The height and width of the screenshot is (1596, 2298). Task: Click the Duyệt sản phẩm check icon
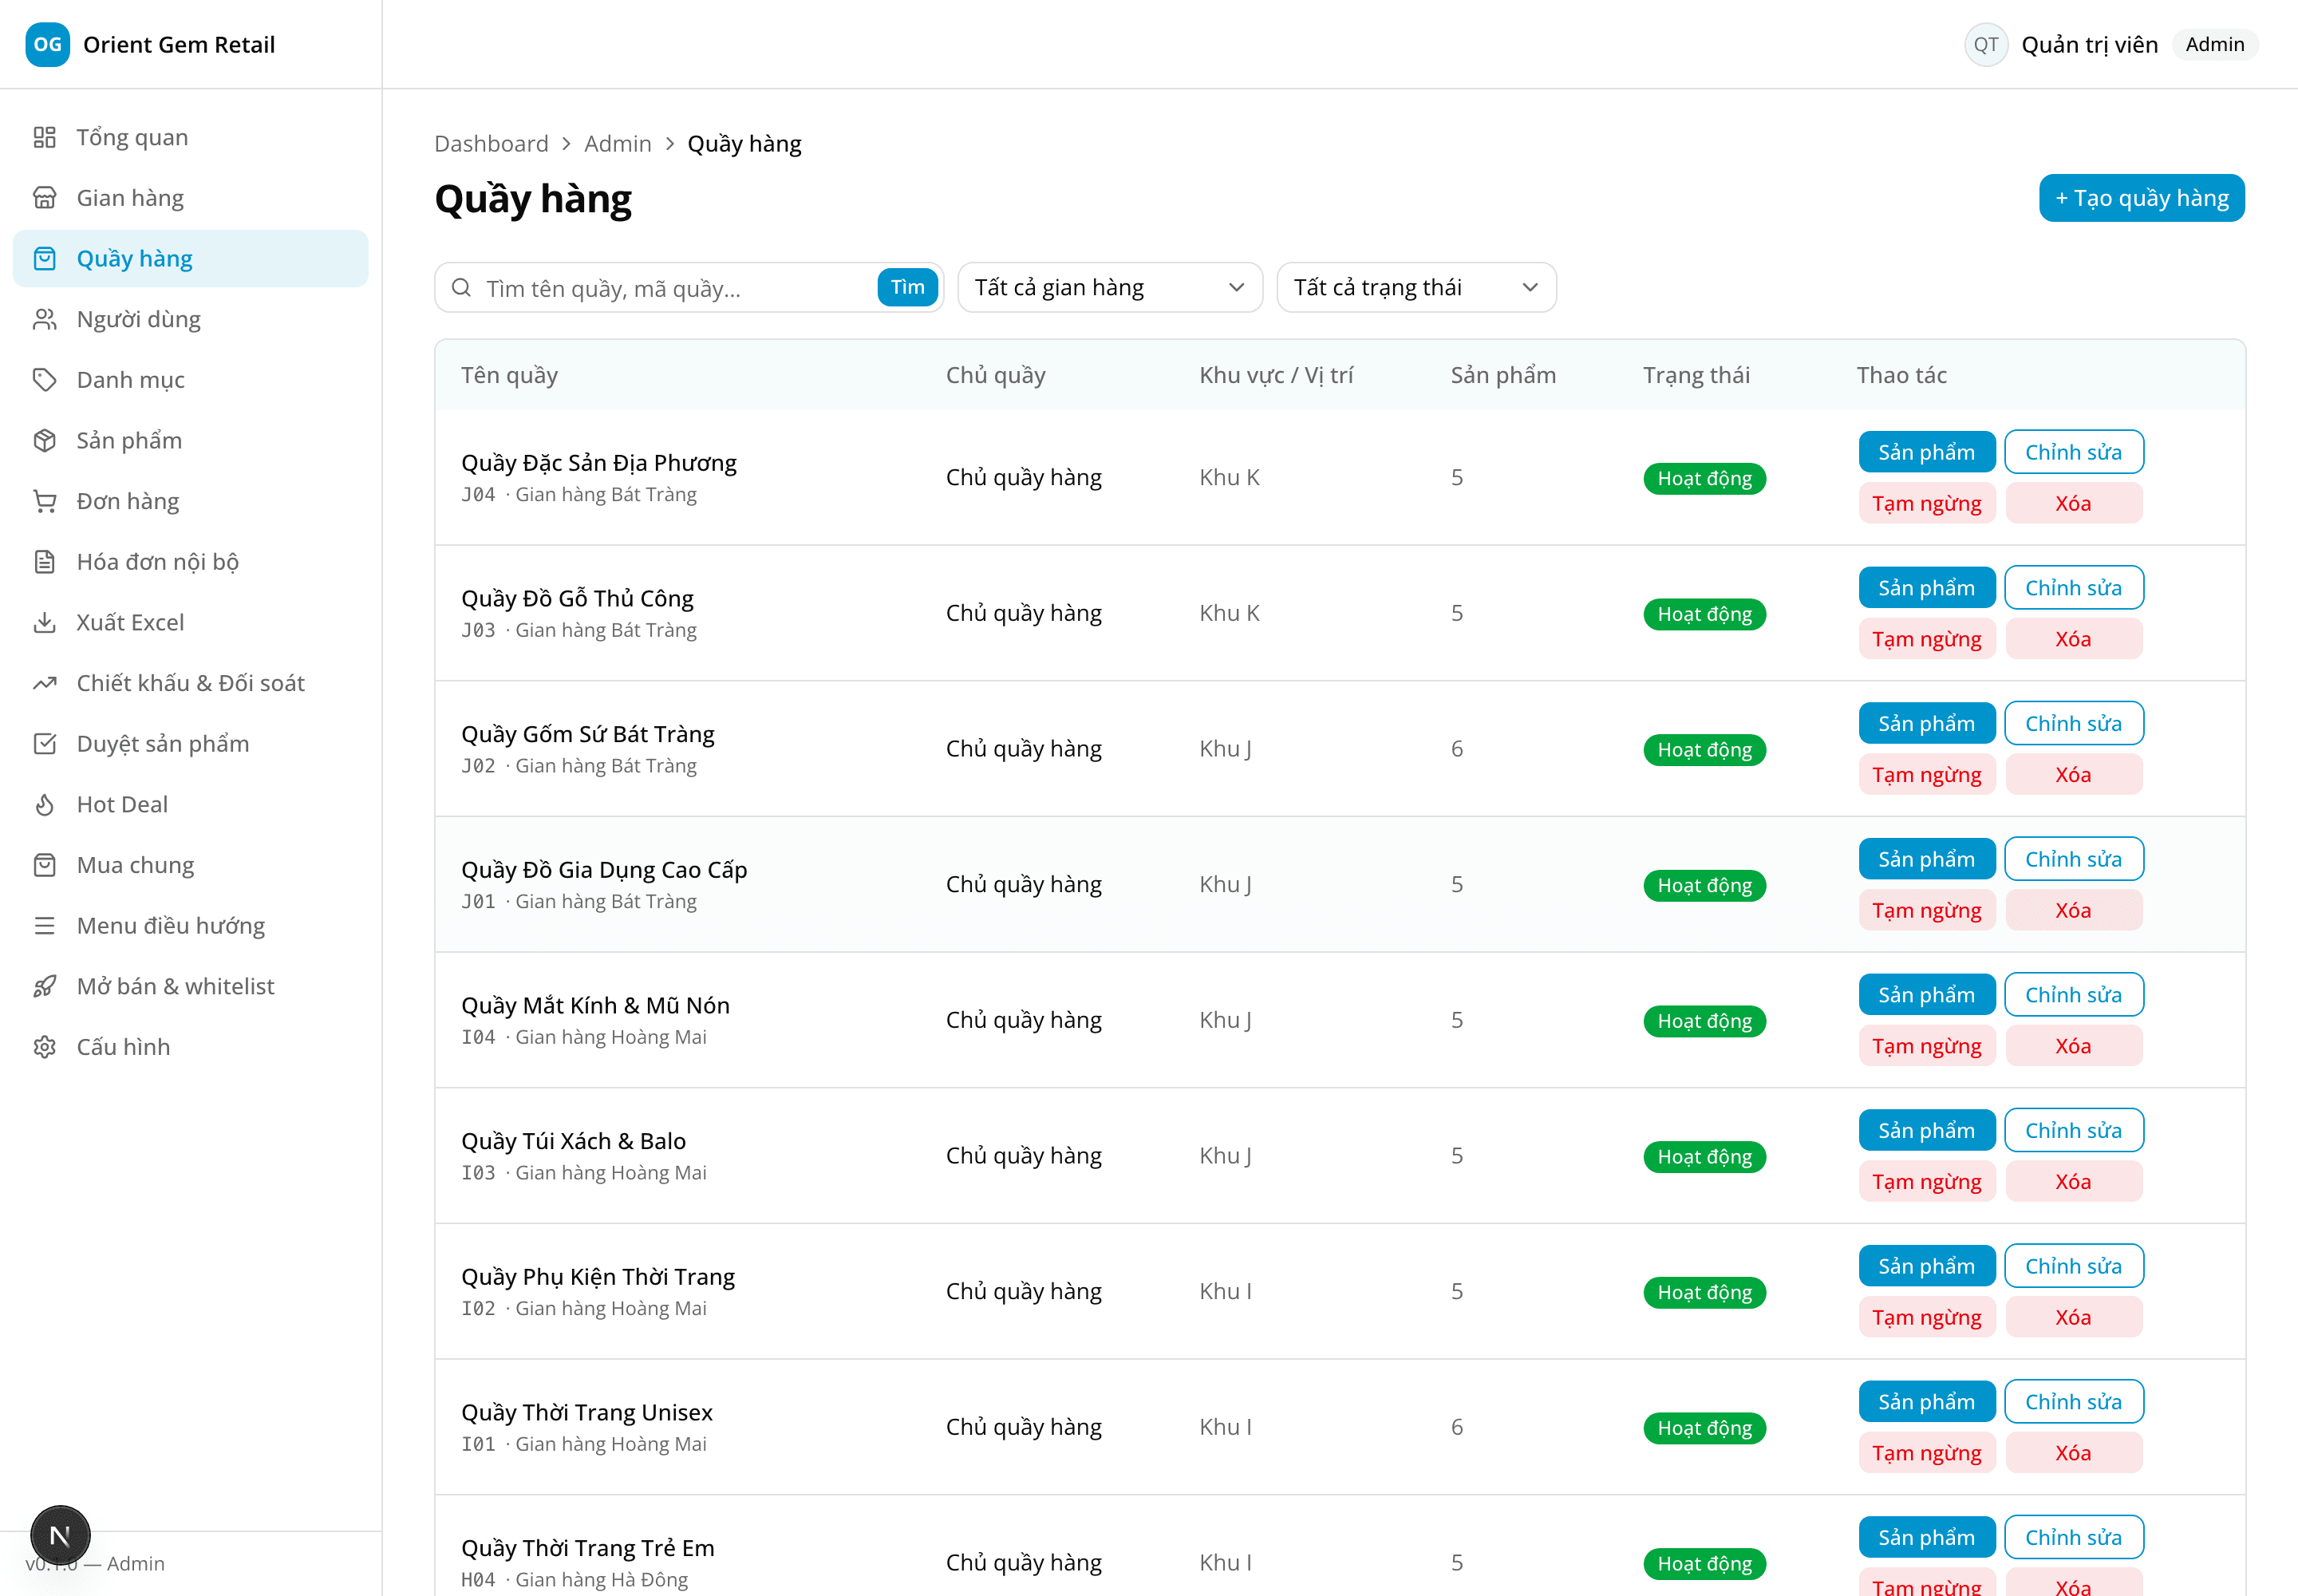click(44, 744)
